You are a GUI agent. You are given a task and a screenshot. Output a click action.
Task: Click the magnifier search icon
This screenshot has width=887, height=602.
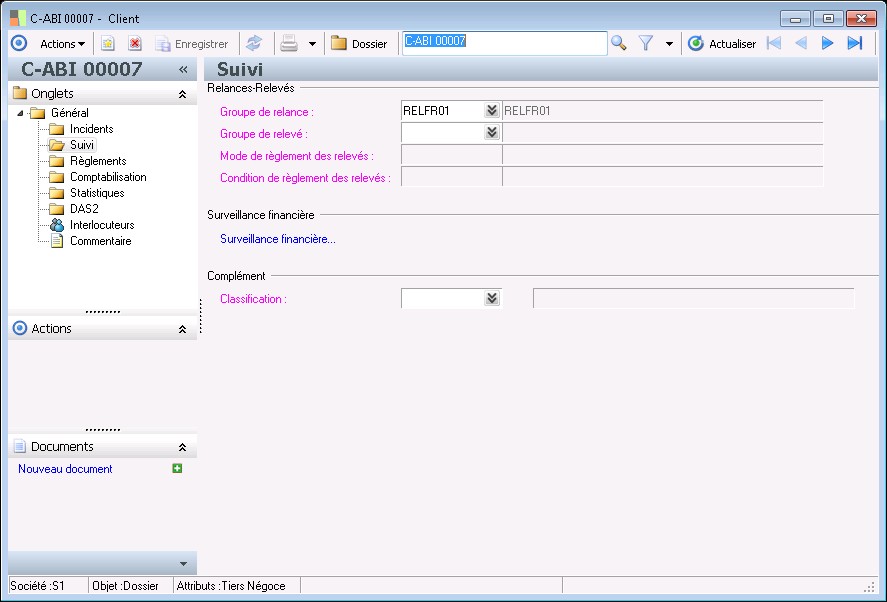[x=619, y=43]
